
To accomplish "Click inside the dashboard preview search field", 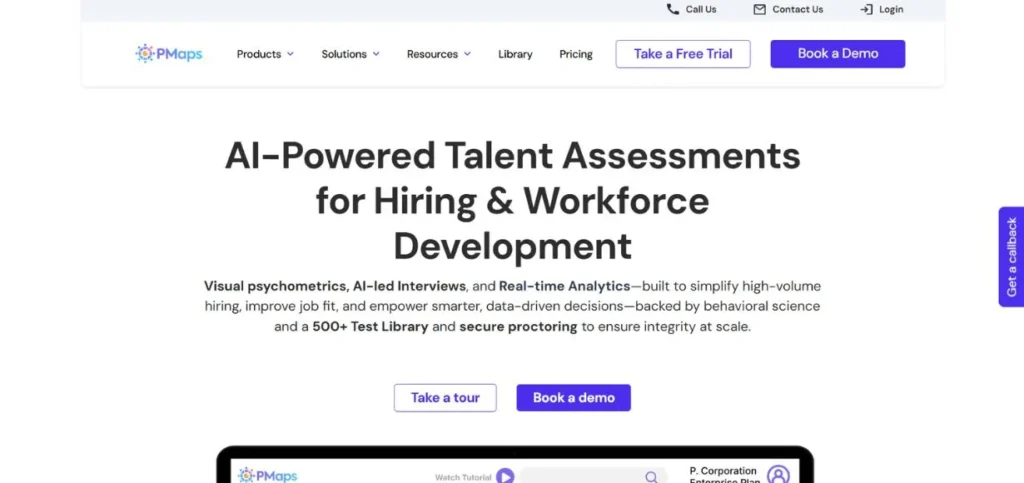I will (x=582, y=477).
